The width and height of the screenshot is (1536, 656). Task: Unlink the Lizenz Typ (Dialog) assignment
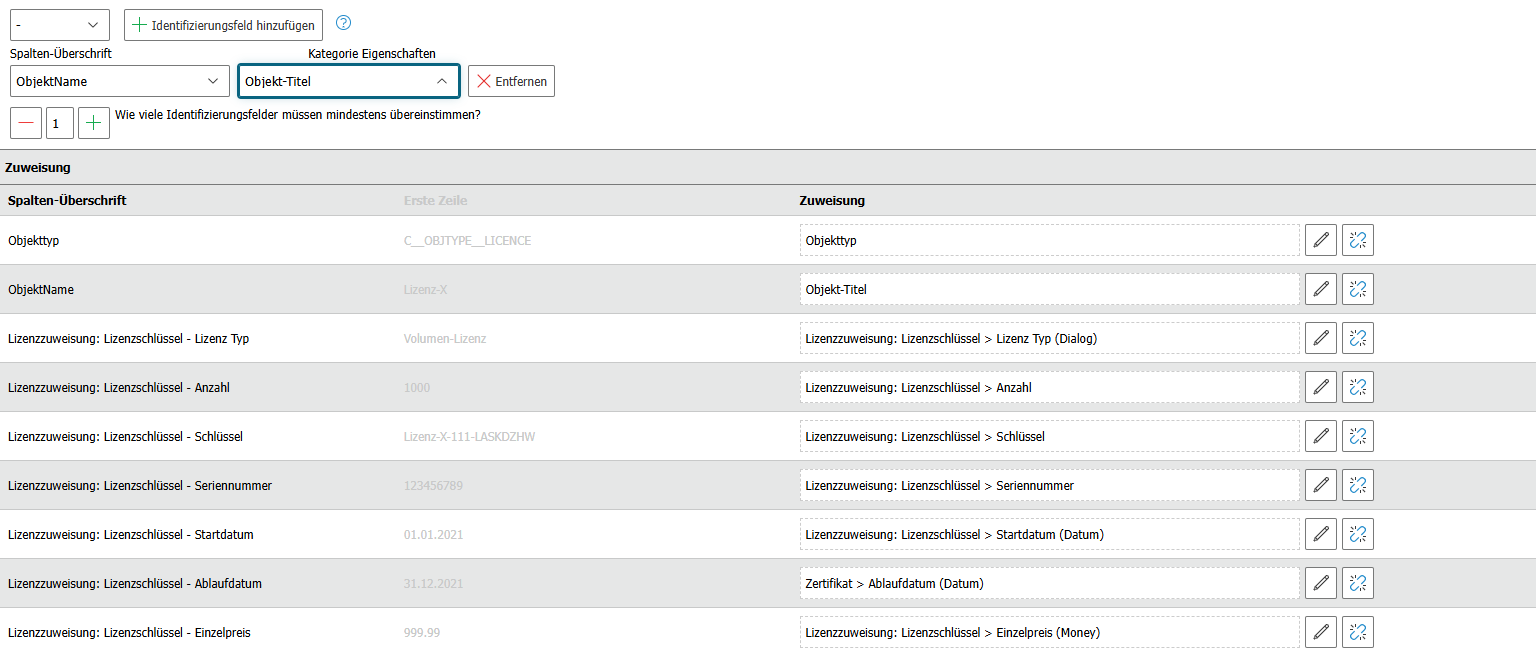point(1358,338)
